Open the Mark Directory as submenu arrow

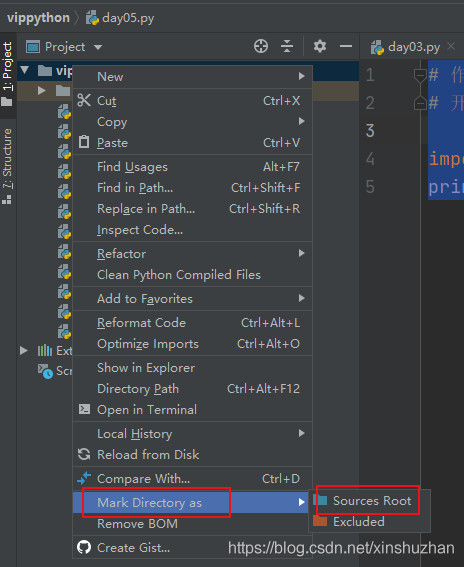[301, 502]
